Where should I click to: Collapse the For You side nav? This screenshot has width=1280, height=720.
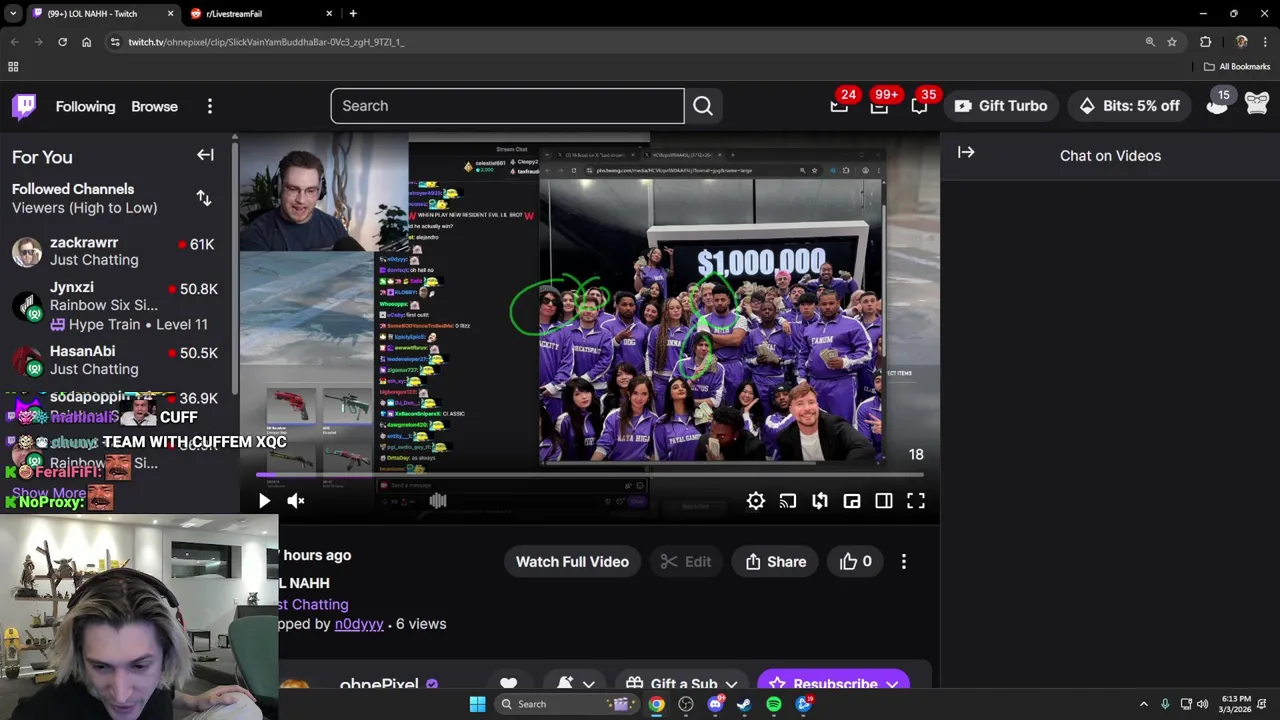coord(205,155)
